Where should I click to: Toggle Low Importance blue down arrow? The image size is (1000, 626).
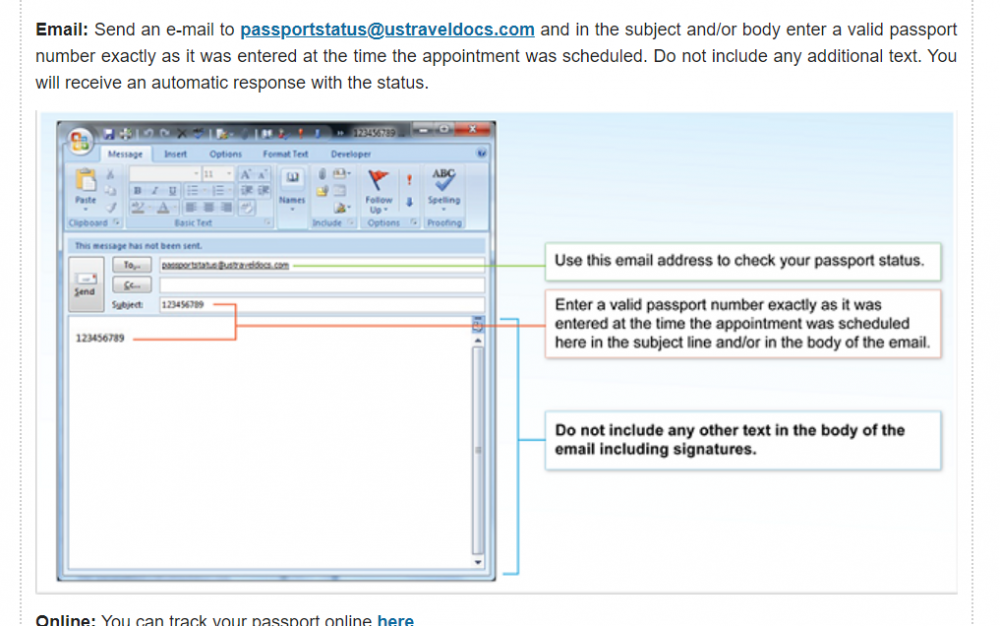409,202
